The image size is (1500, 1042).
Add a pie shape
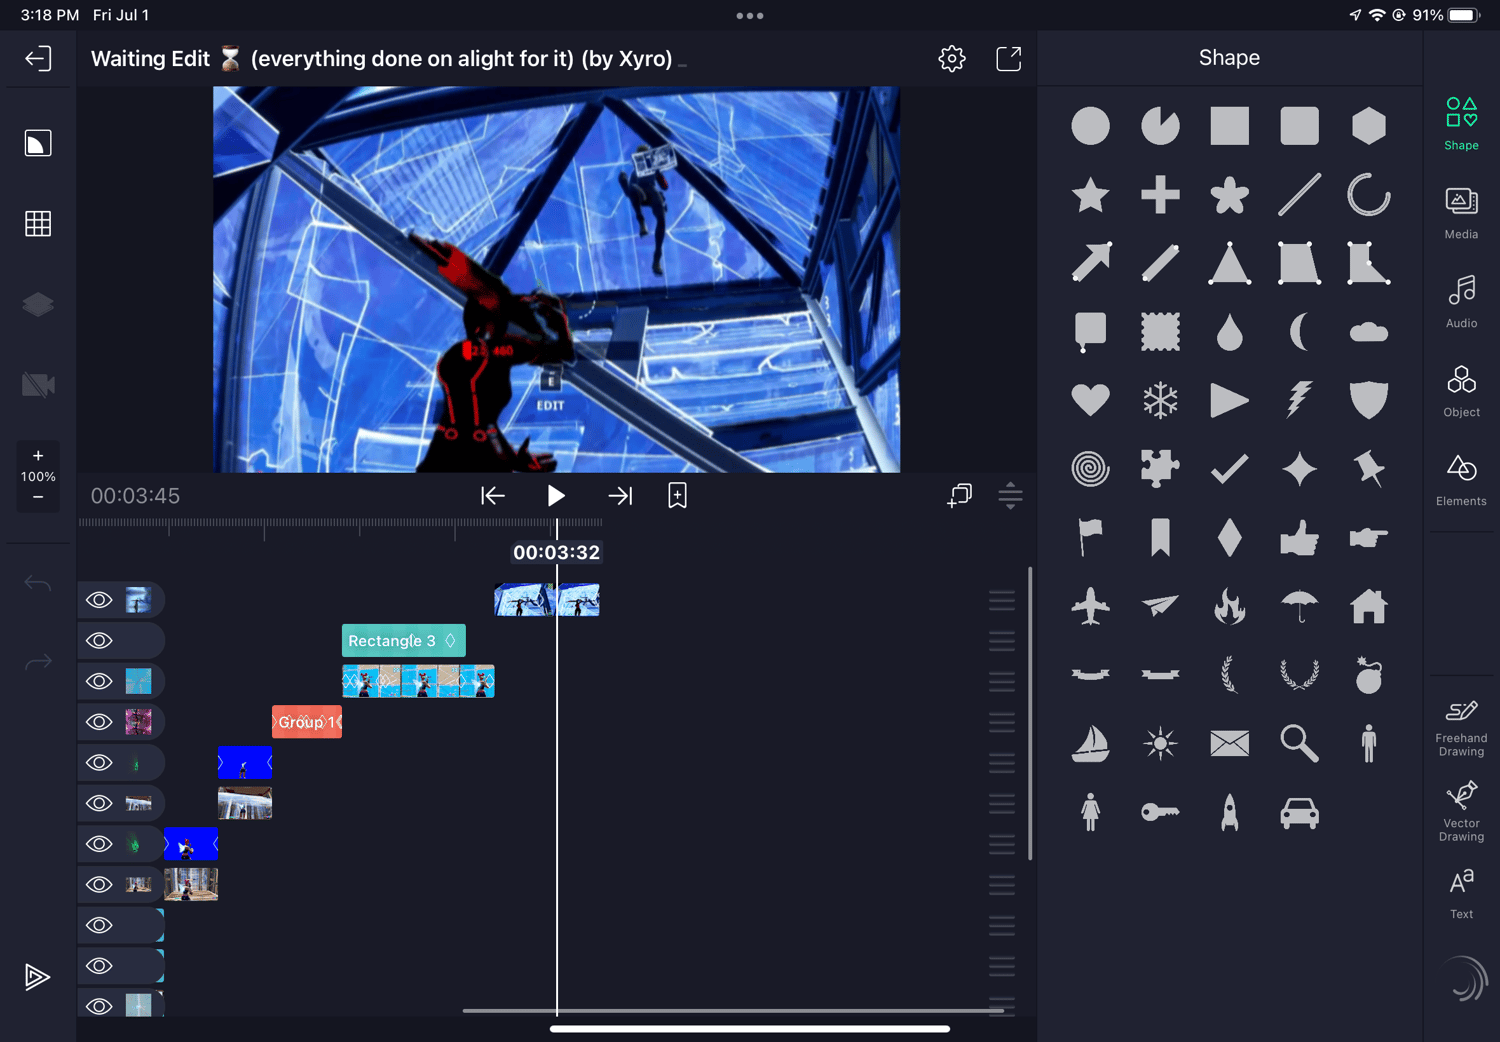click(1160, 126)
